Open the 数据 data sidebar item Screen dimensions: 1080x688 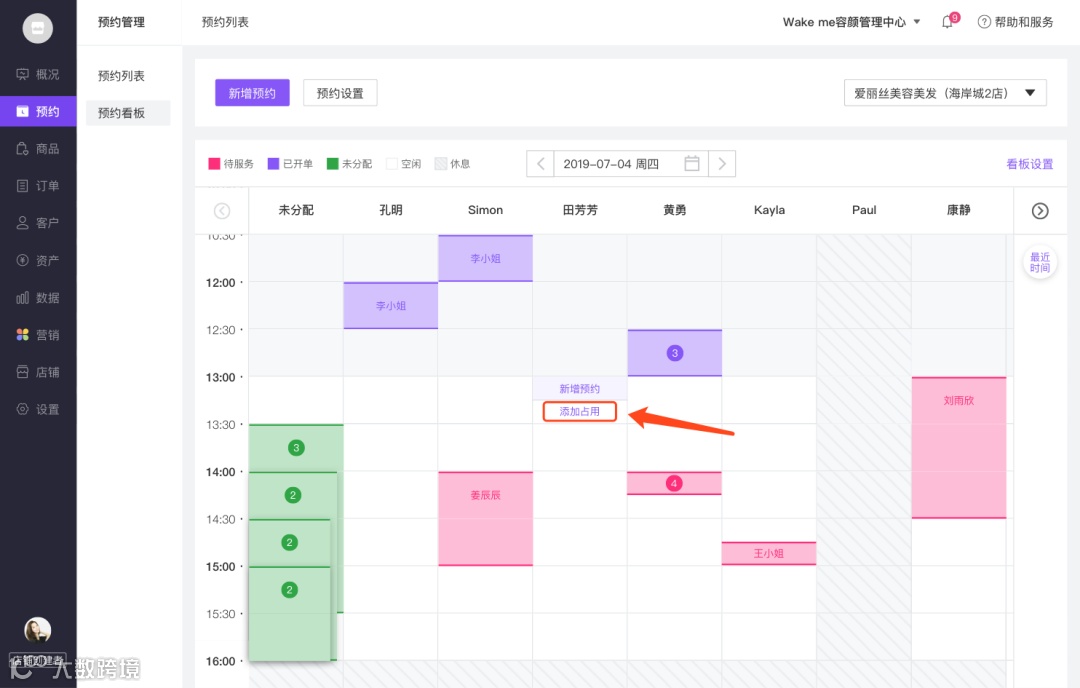[38, 298]
